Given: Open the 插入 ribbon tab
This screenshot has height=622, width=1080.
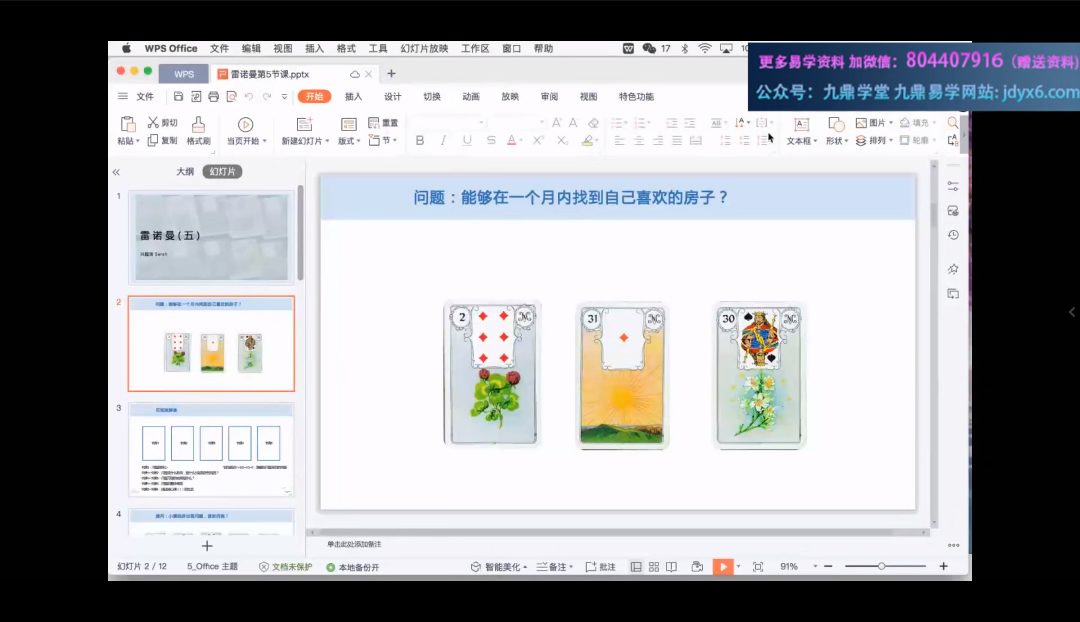Looking at the screenshot, I should (x=353, y=97).
